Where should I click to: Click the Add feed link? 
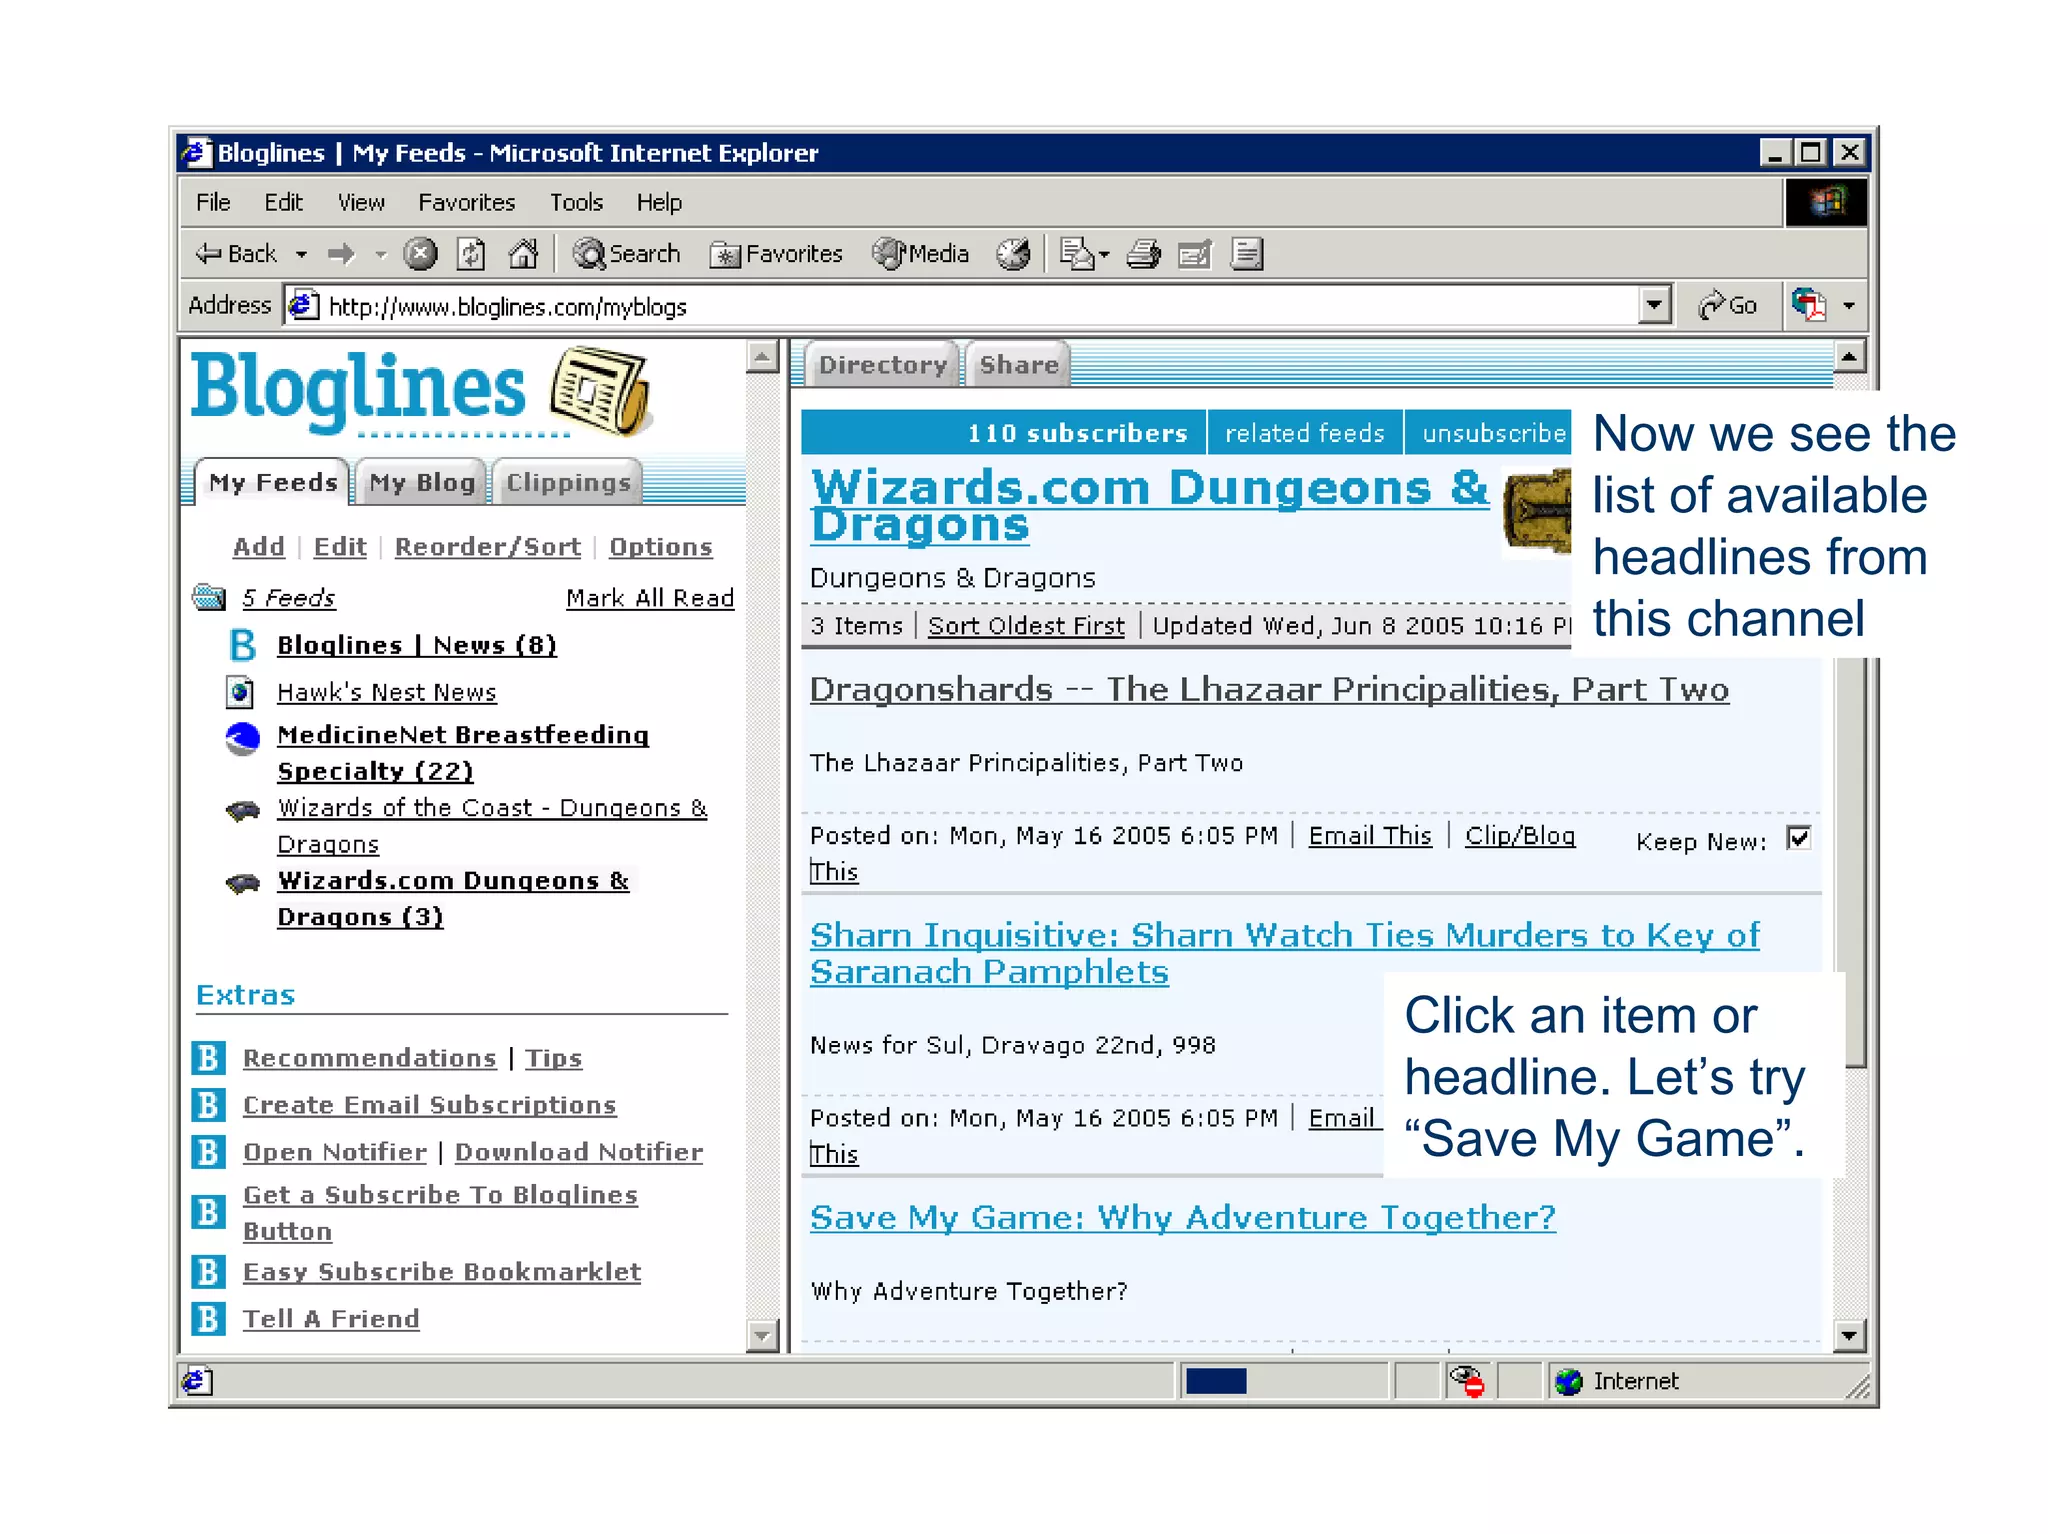pyautogui.click(x=258, y=547)
